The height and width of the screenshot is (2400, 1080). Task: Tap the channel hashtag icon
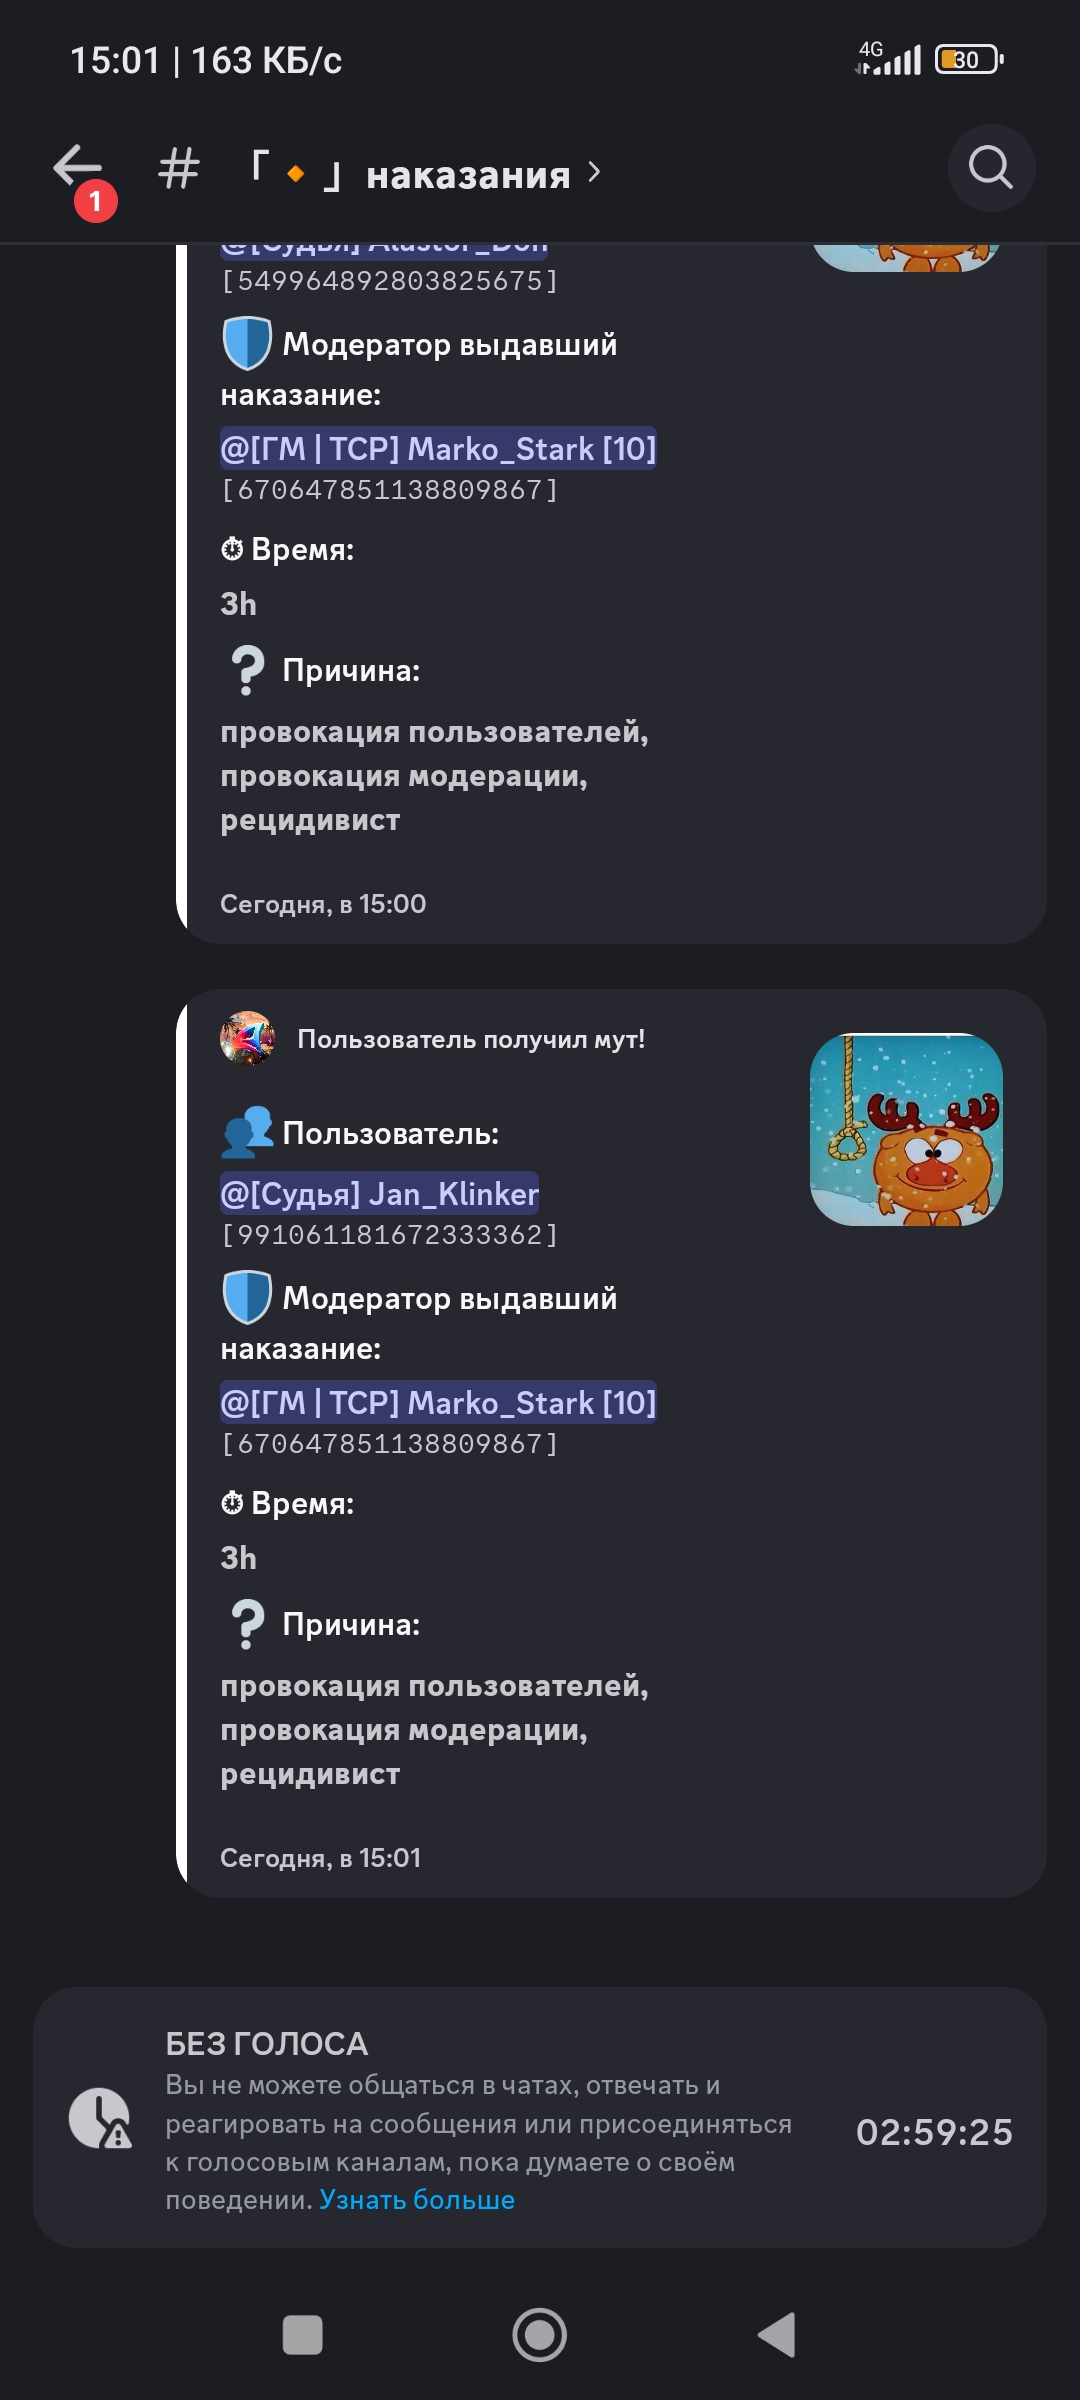179,168
